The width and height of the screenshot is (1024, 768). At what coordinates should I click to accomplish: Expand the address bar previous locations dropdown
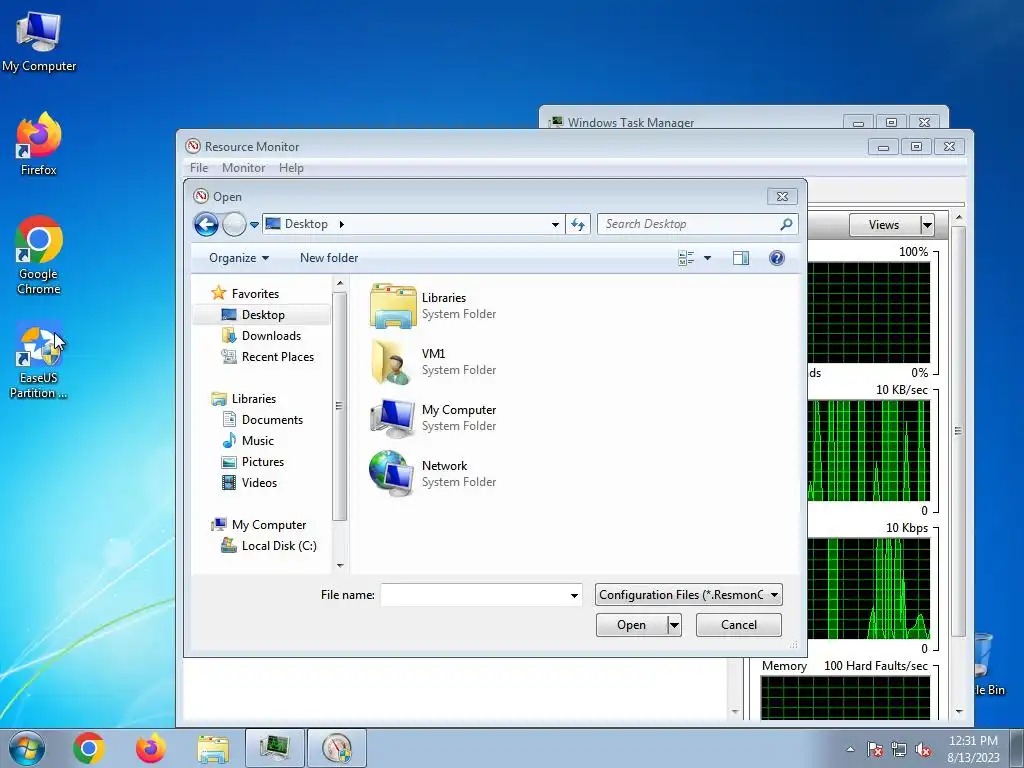tap(555, 225)
